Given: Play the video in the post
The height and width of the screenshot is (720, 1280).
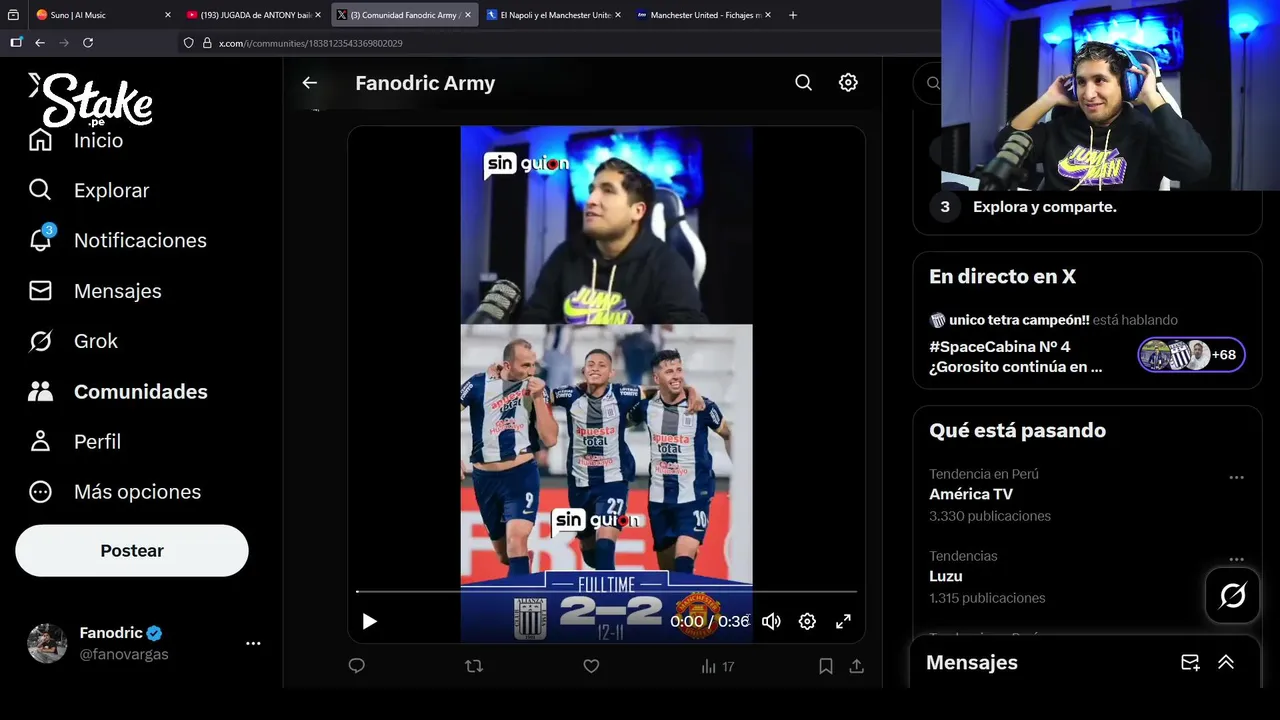Looking at the screenshot, I should click(369, 621).
